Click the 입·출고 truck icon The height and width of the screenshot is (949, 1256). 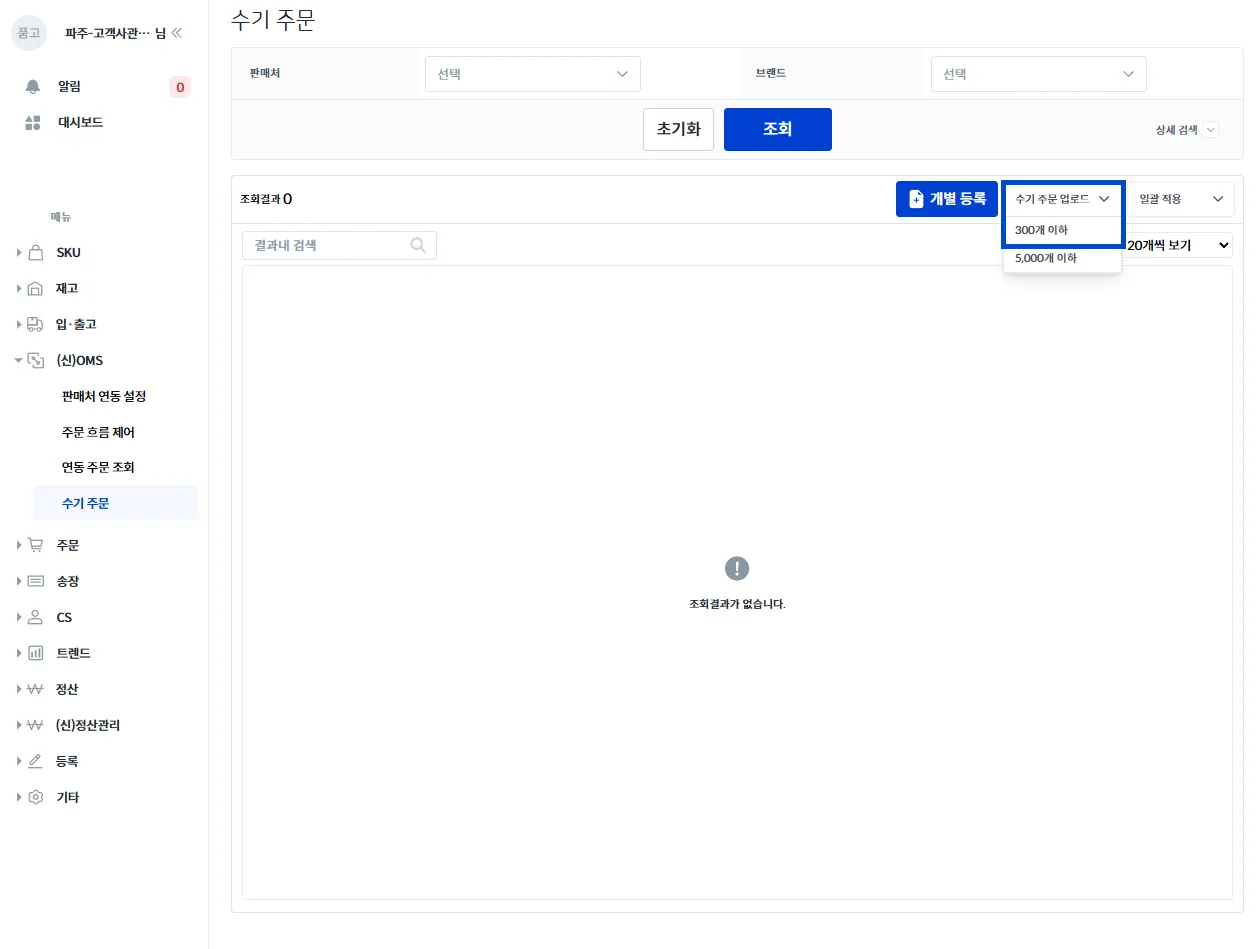(x=35, y=324)
